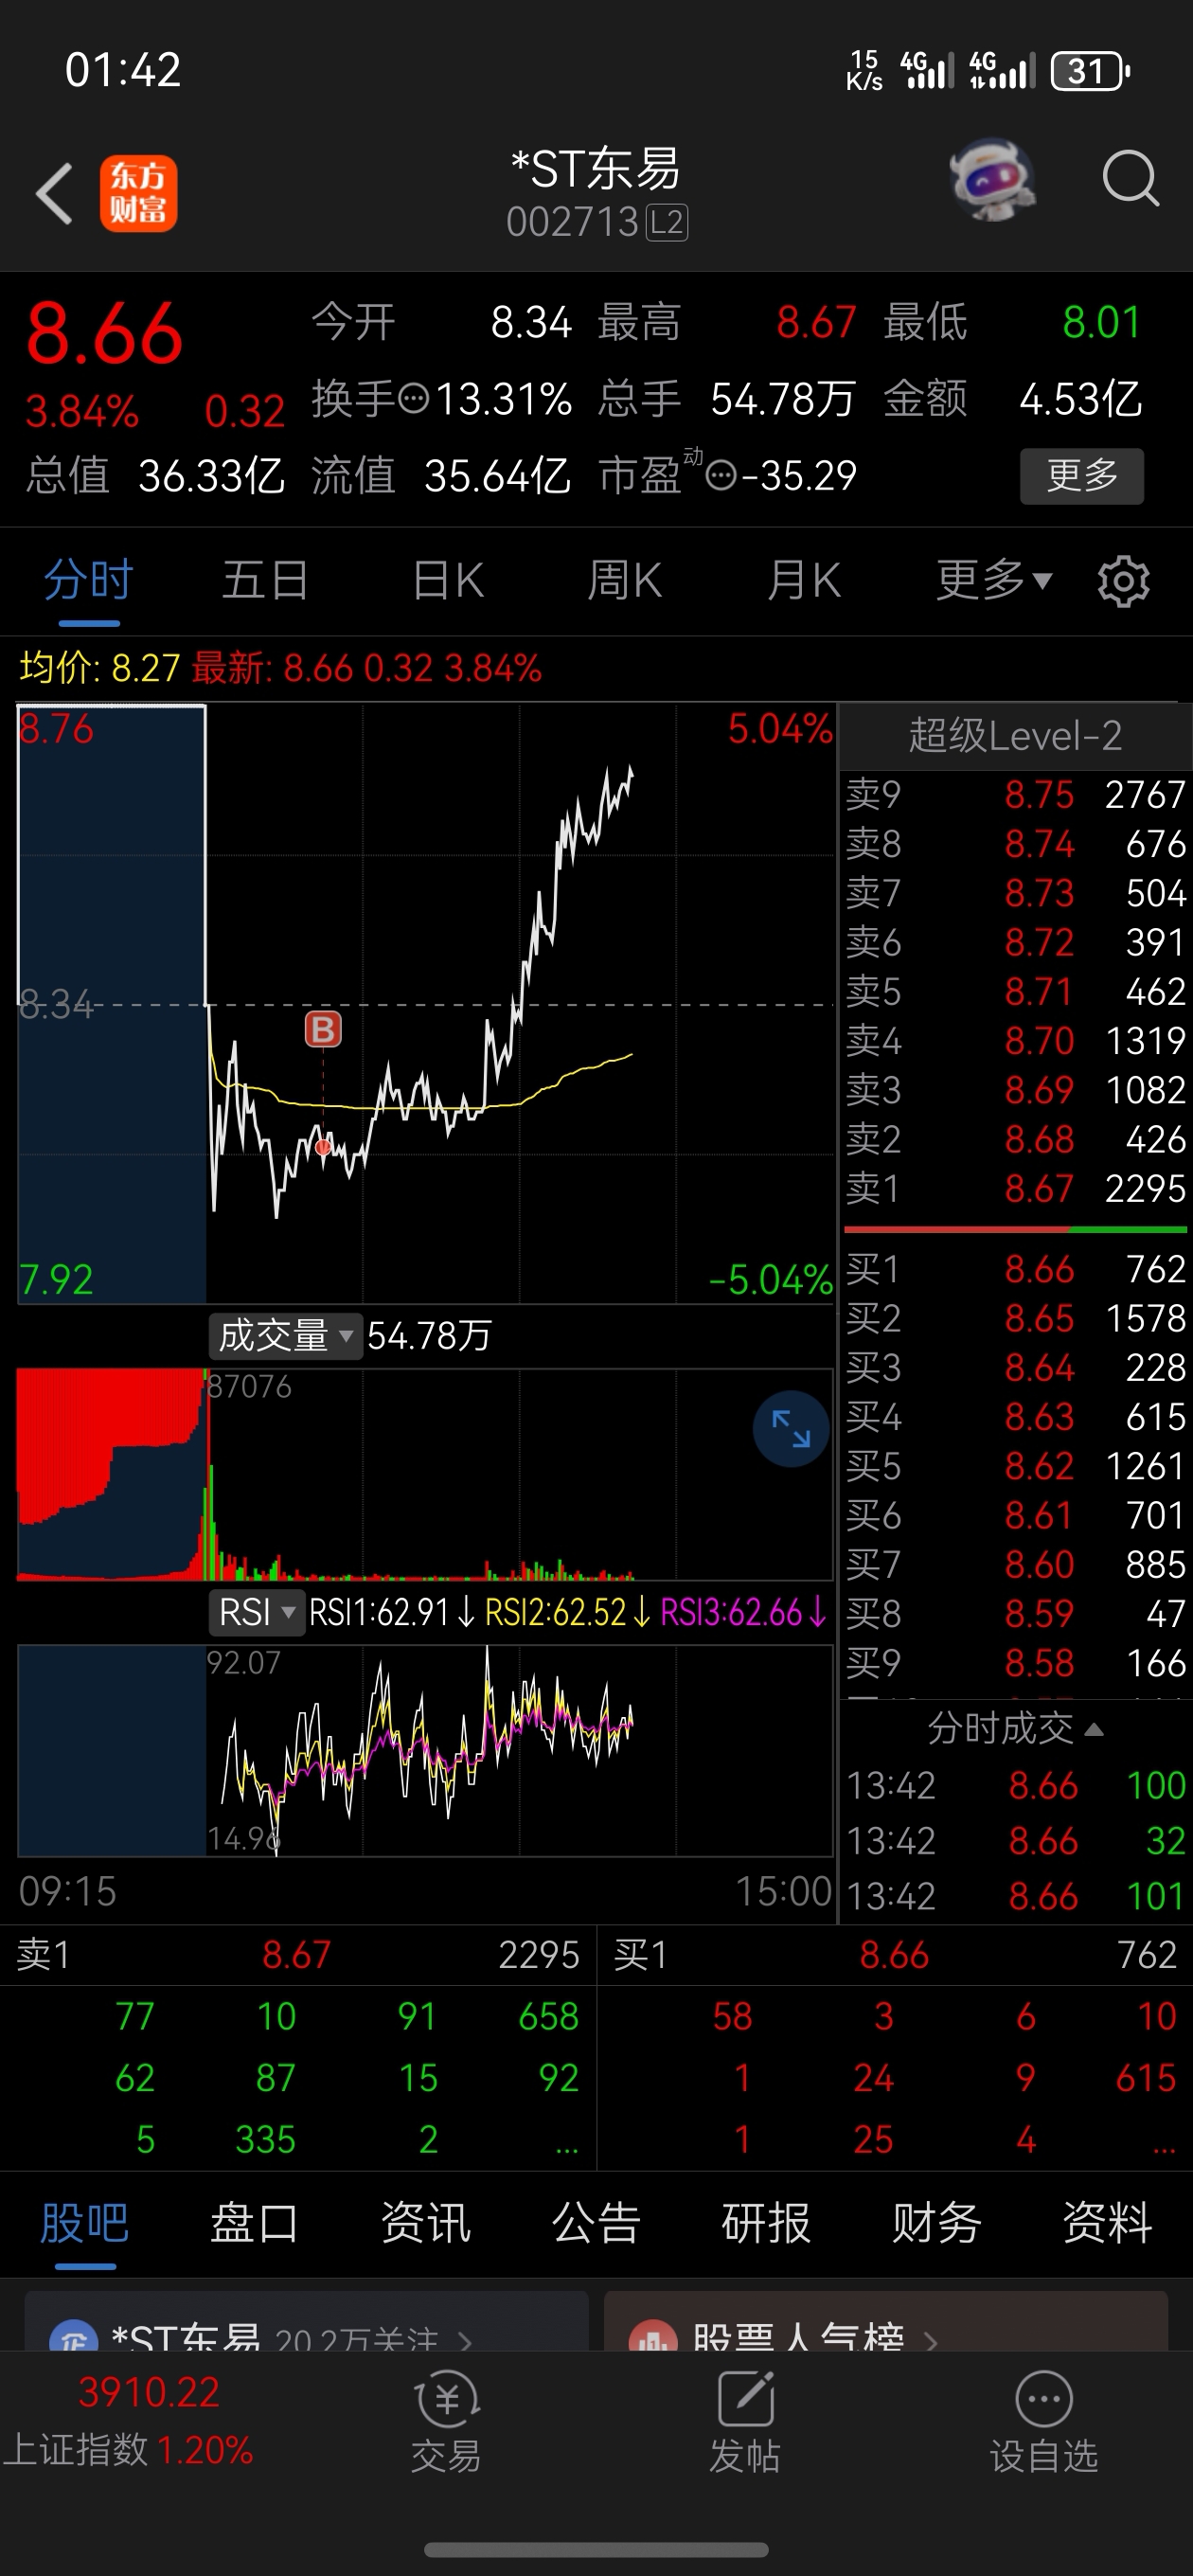Switch to the 日K chart tab
Screen dimensions: 1193x2576
pyautogui.click(x=448, y=580)
